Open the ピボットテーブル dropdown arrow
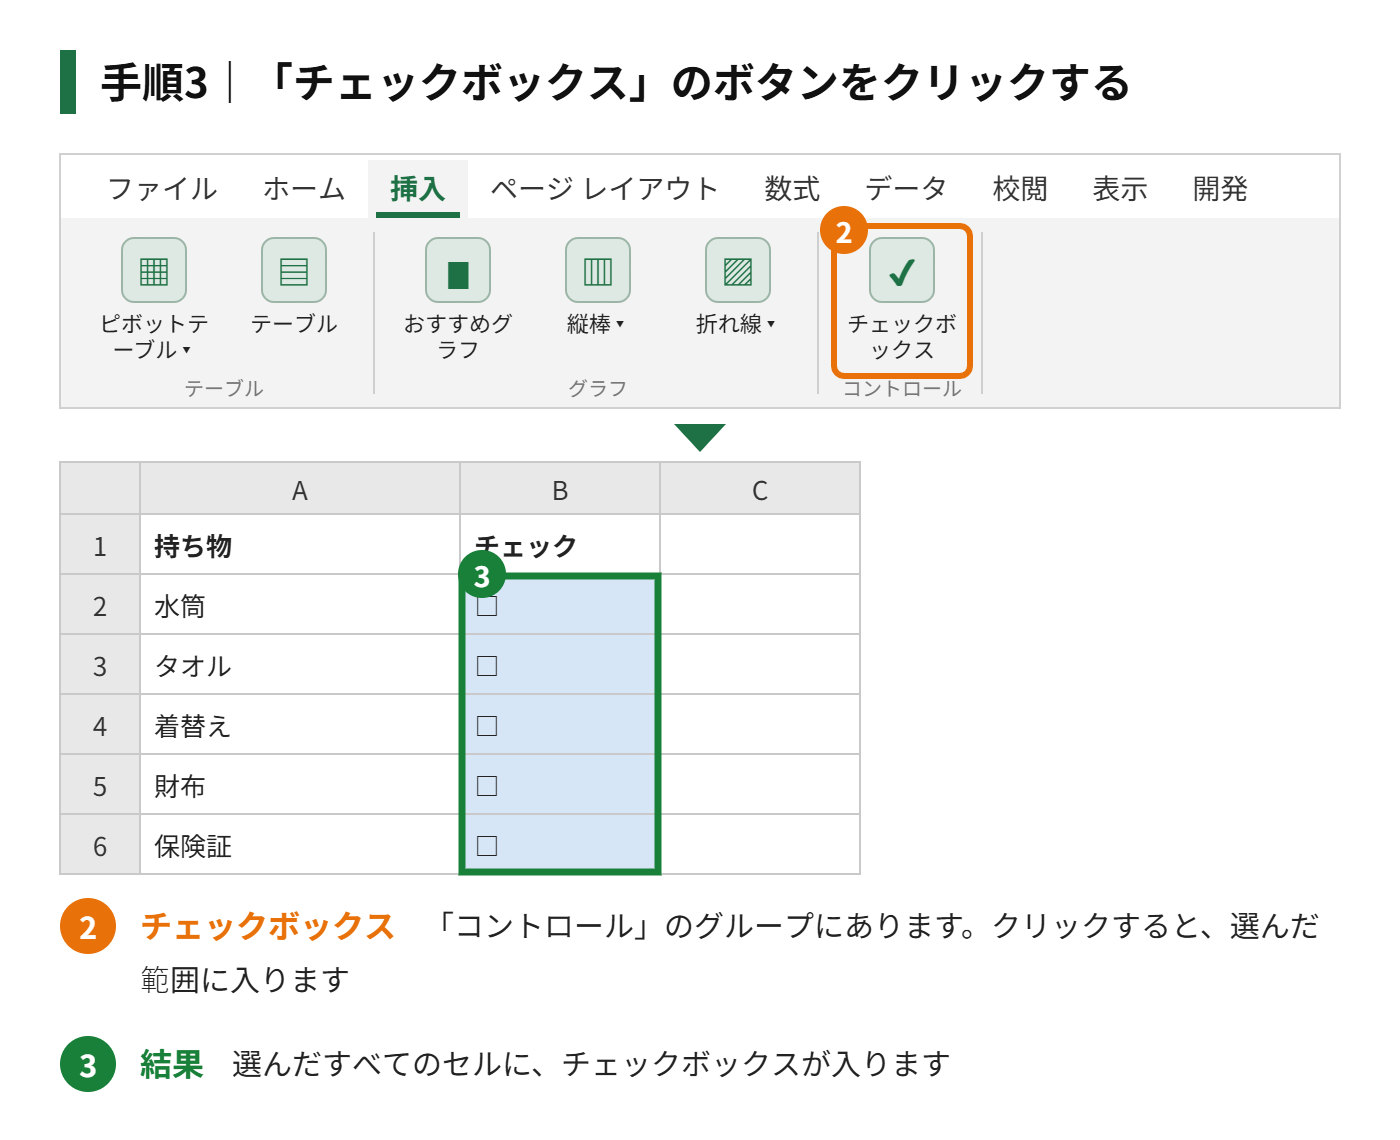The image size is (1400, 1140). [186, 350]
